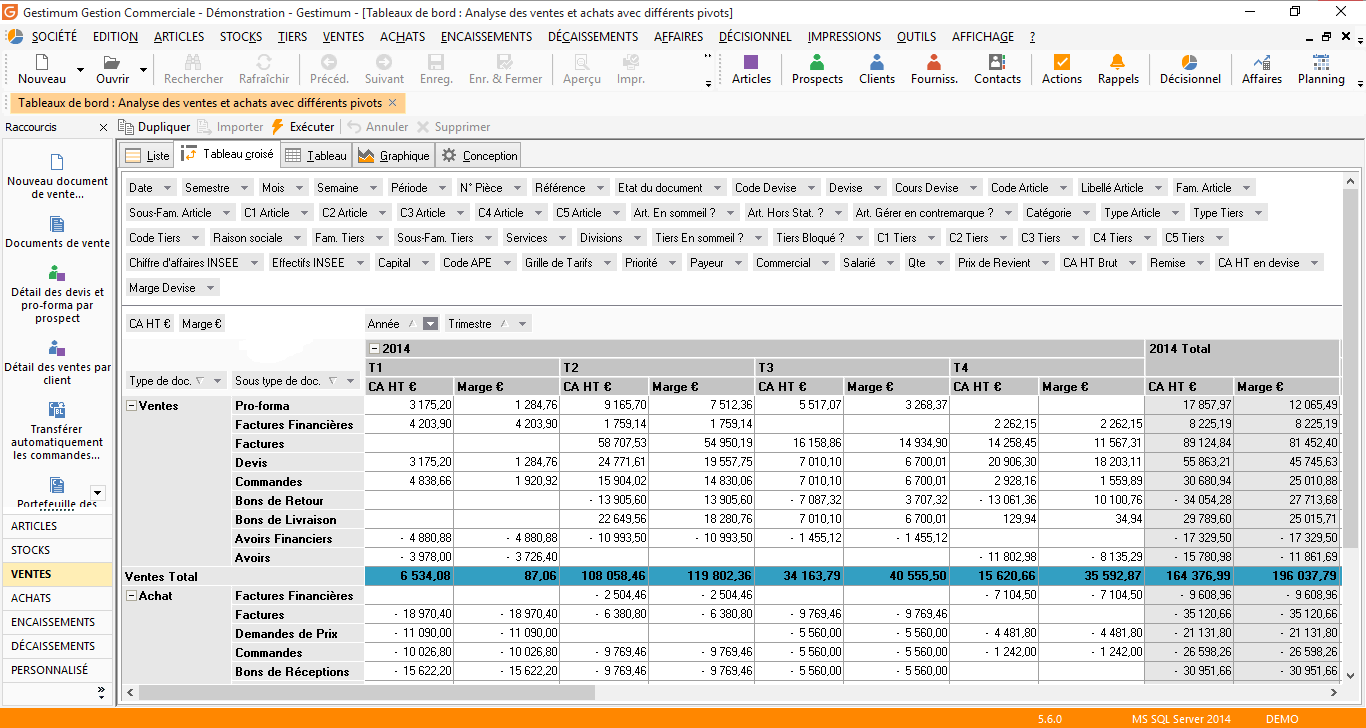The image size is (1366, 728).
Task: Close the Tableaux de bord document tab
Action: (x=392, y=102)
